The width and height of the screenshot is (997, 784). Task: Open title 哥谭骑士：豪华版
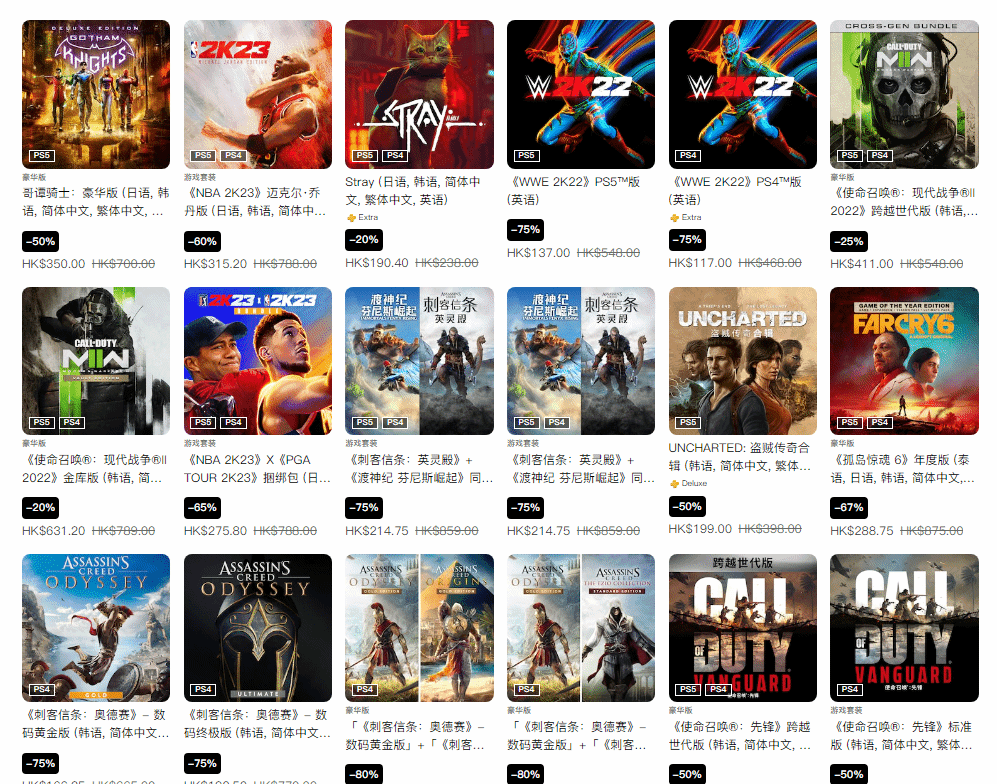coord(96,202)
